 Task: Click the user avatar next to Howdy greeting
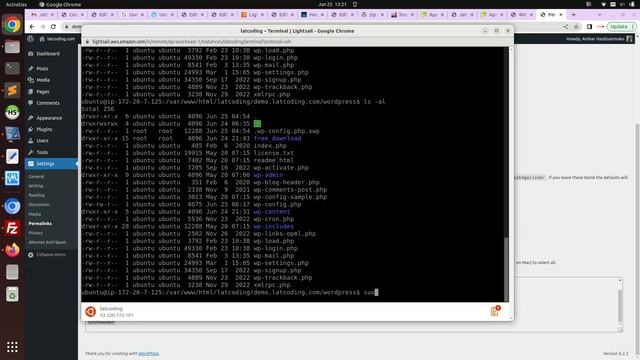[629, 39]
